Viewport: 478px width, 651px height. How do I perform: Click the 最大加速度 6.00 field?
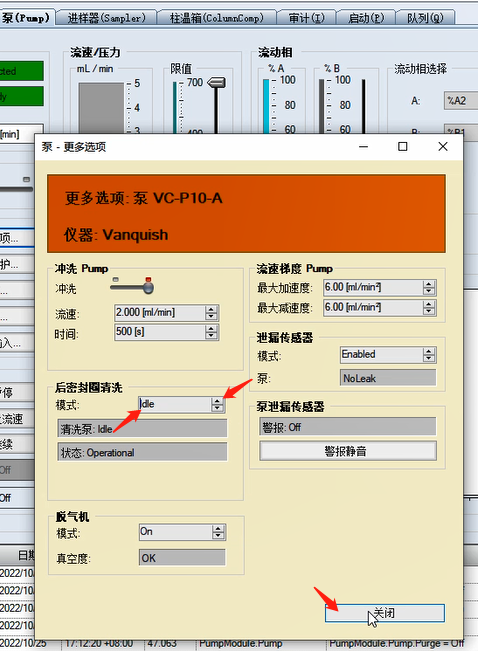coord(373,287)
